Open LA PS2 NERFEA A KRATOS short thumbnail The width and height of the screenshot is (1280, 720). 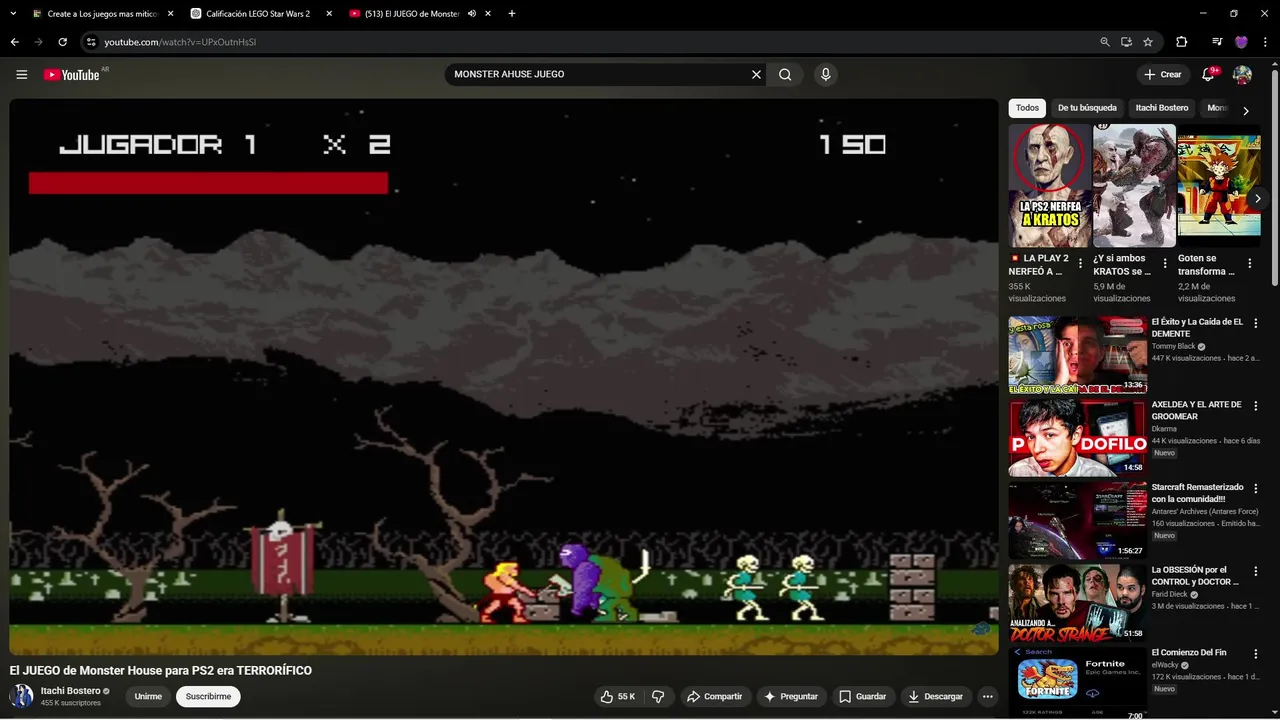pyautogui.click(x=1049, y=186)
